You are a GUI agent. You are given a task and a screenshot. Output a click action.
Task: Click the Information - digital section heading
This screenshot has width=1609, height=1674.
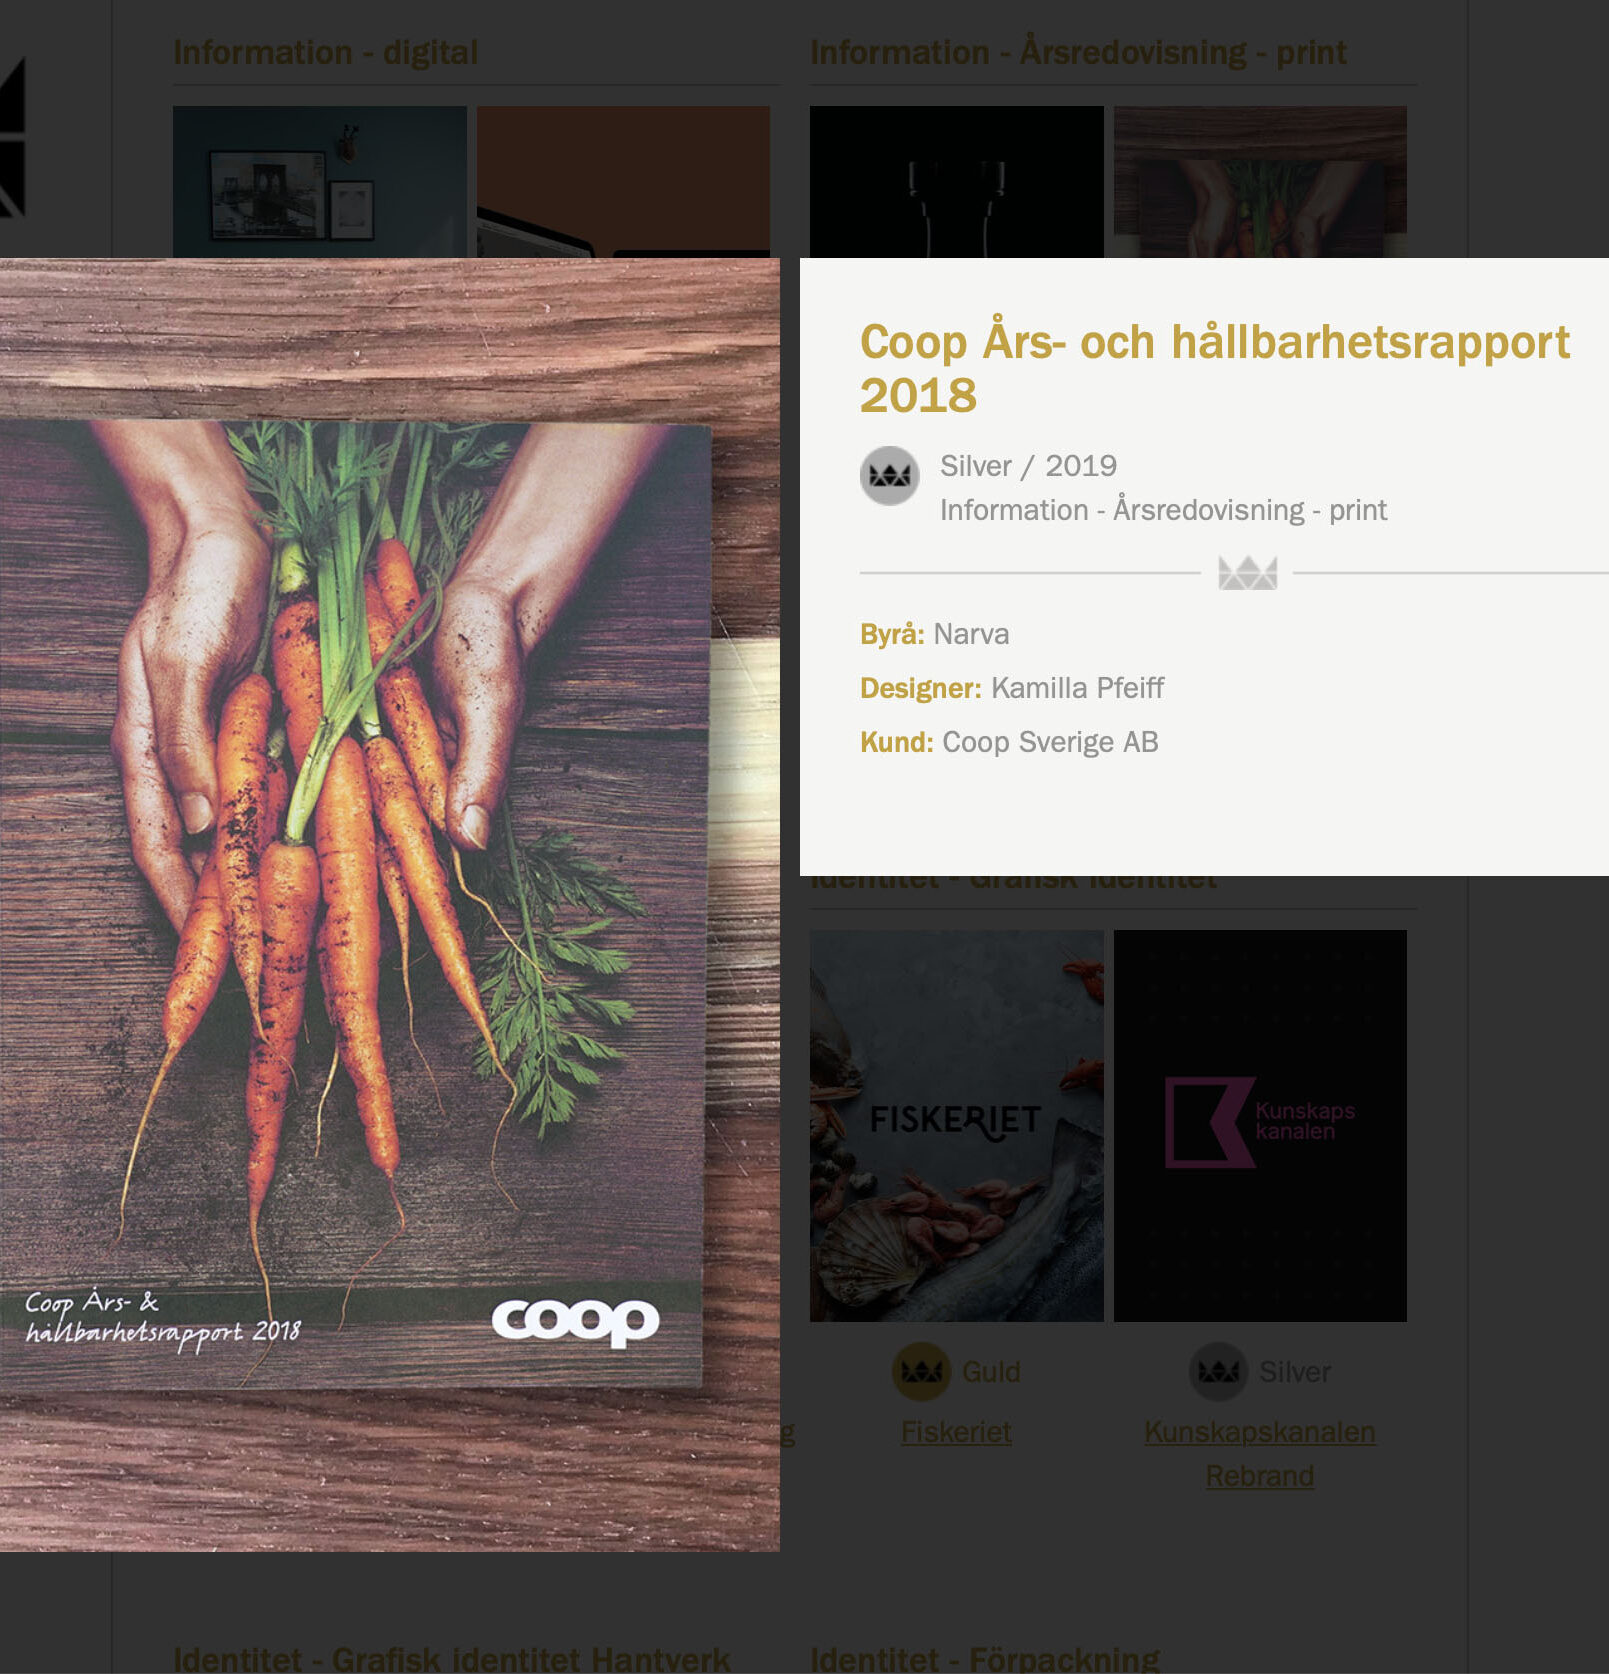click(x=325, y=52)
